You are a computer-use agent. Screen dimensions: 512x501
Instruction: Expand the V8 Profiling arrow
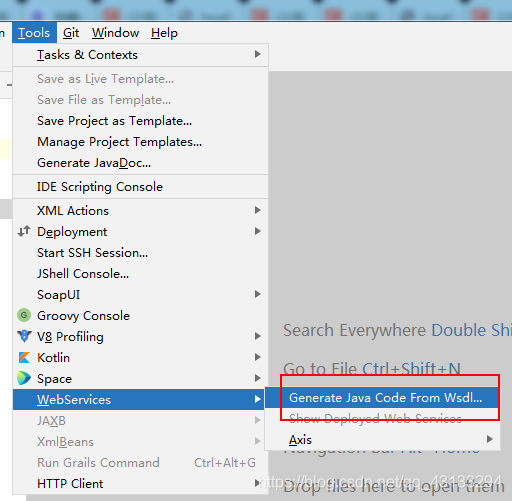257,336
